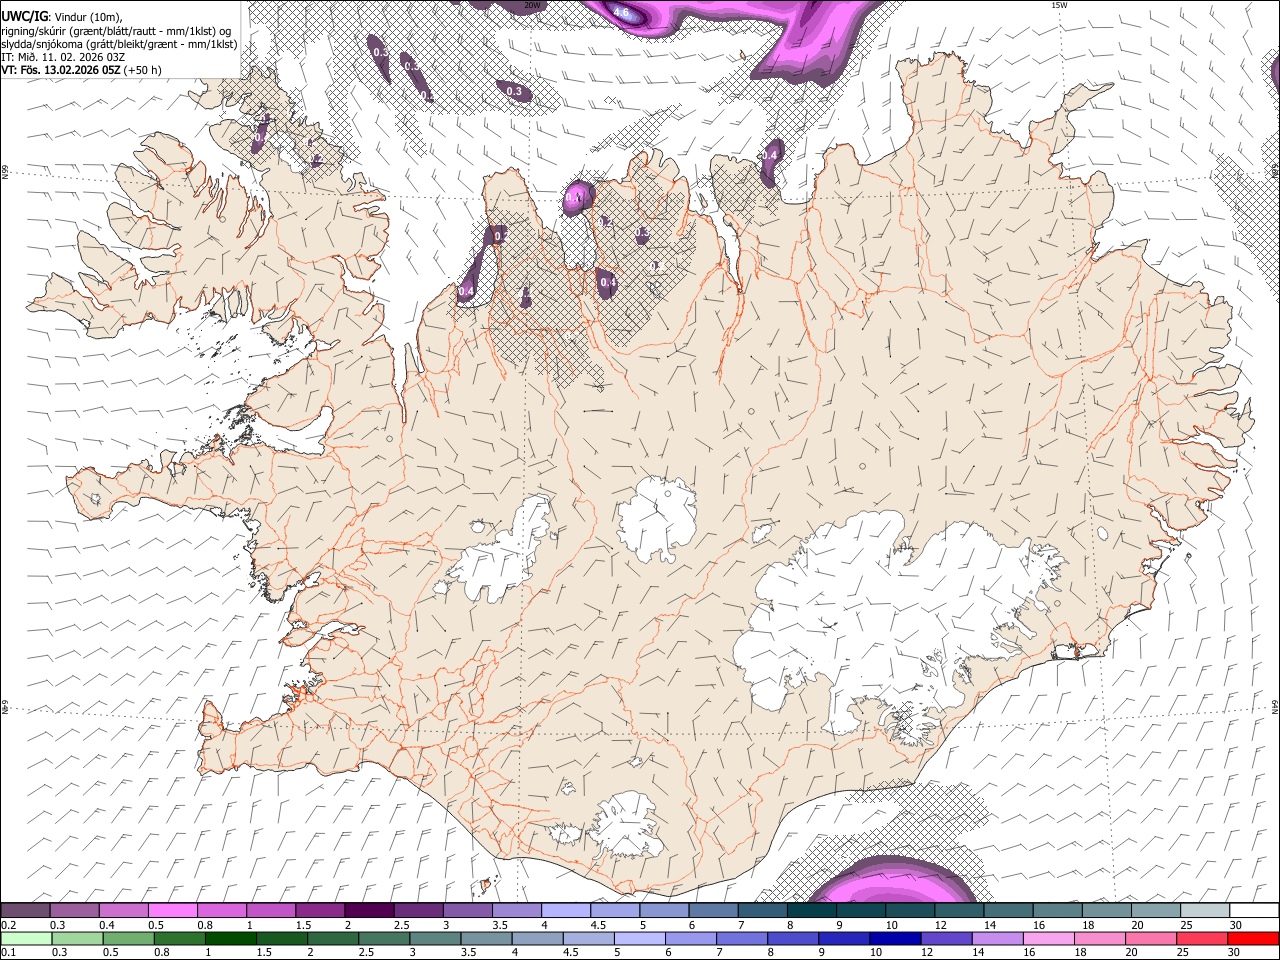
Task: Pick the navy blue 10–12 rain swatch
Action: coord(894,938)
